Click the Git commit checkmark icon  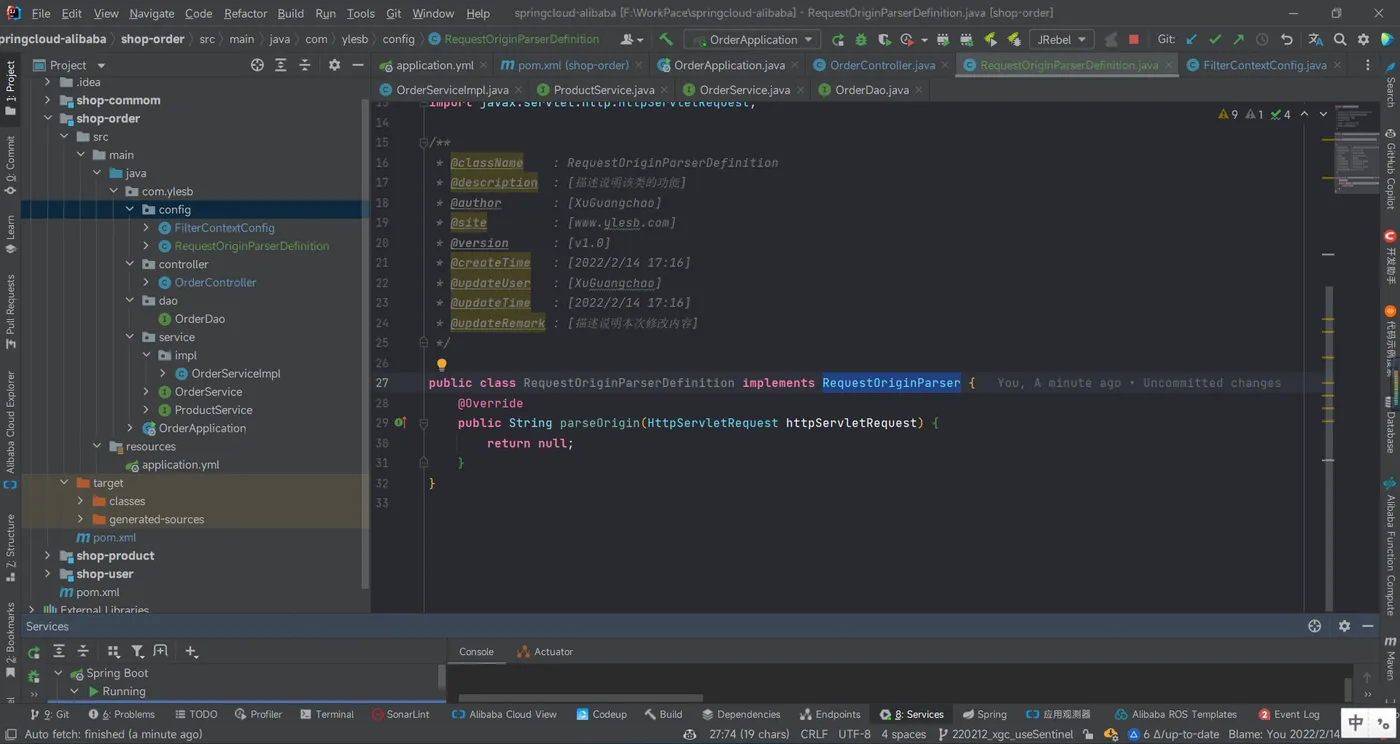coord(1215,40)
